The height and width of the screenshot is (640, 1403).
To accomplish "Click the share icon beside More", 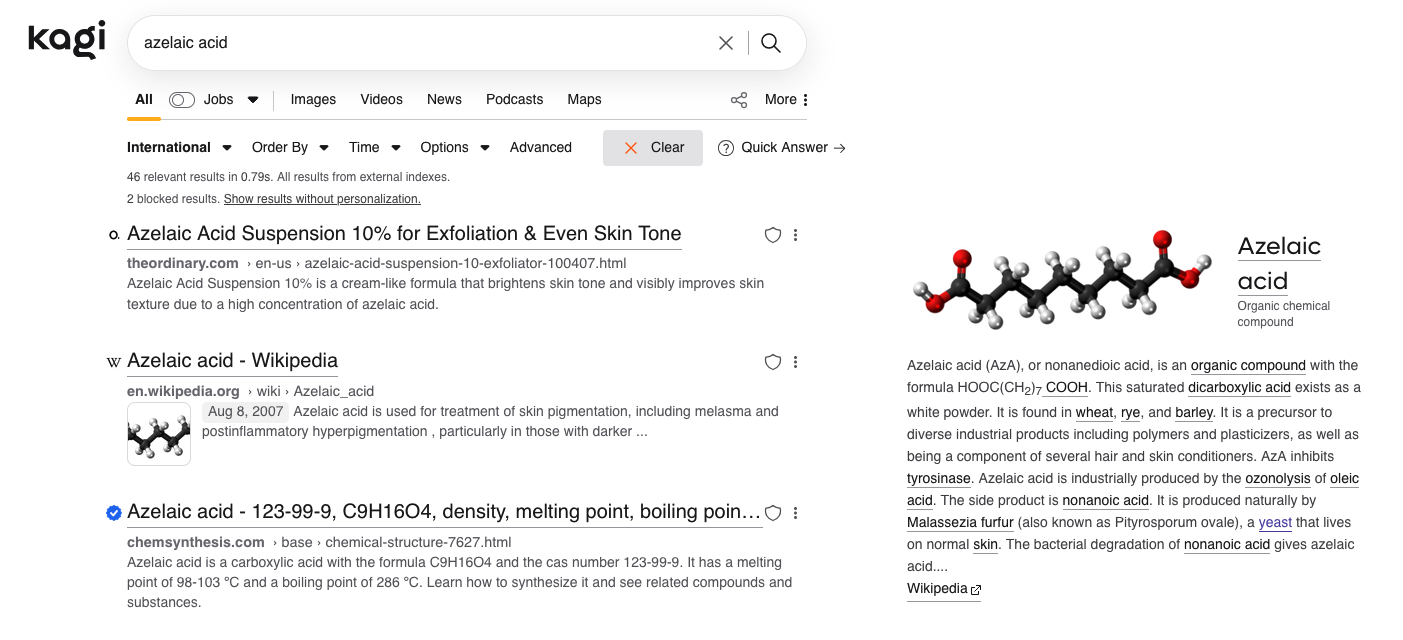I will 739,100.
